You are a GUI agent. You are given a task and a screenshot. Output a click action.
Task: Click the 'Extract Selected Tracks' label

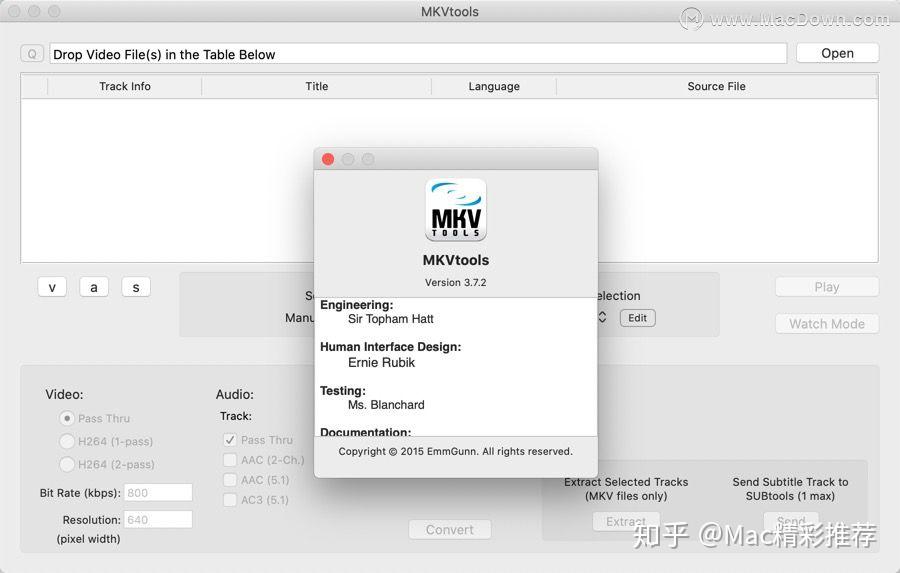626,482
